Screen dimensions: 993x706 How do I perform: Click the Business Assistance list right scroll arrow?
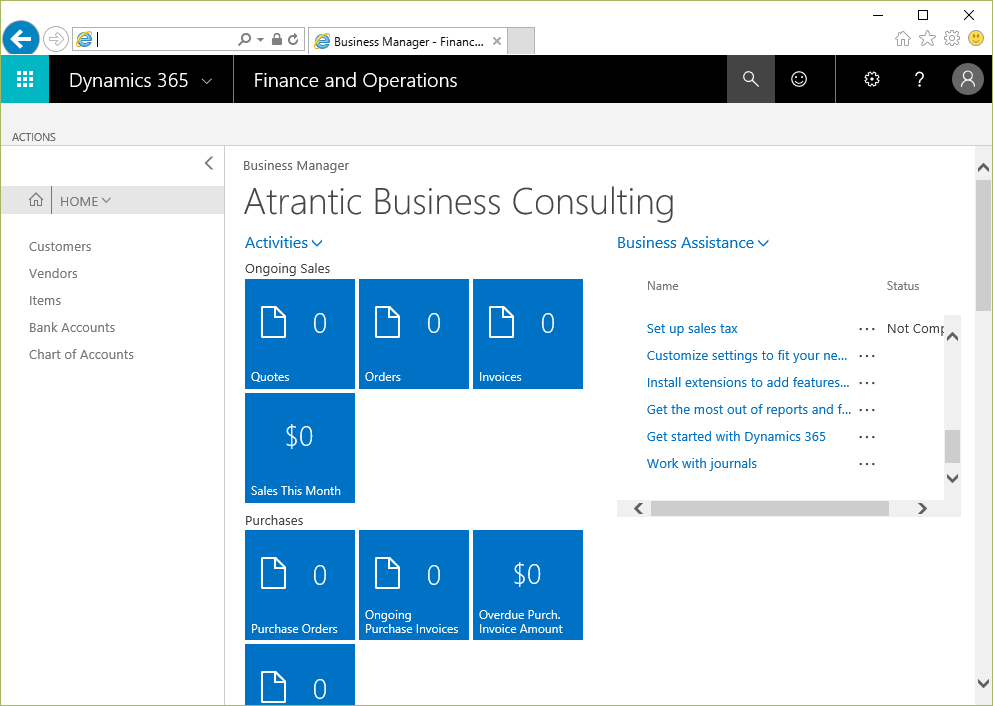pos(922,508)
